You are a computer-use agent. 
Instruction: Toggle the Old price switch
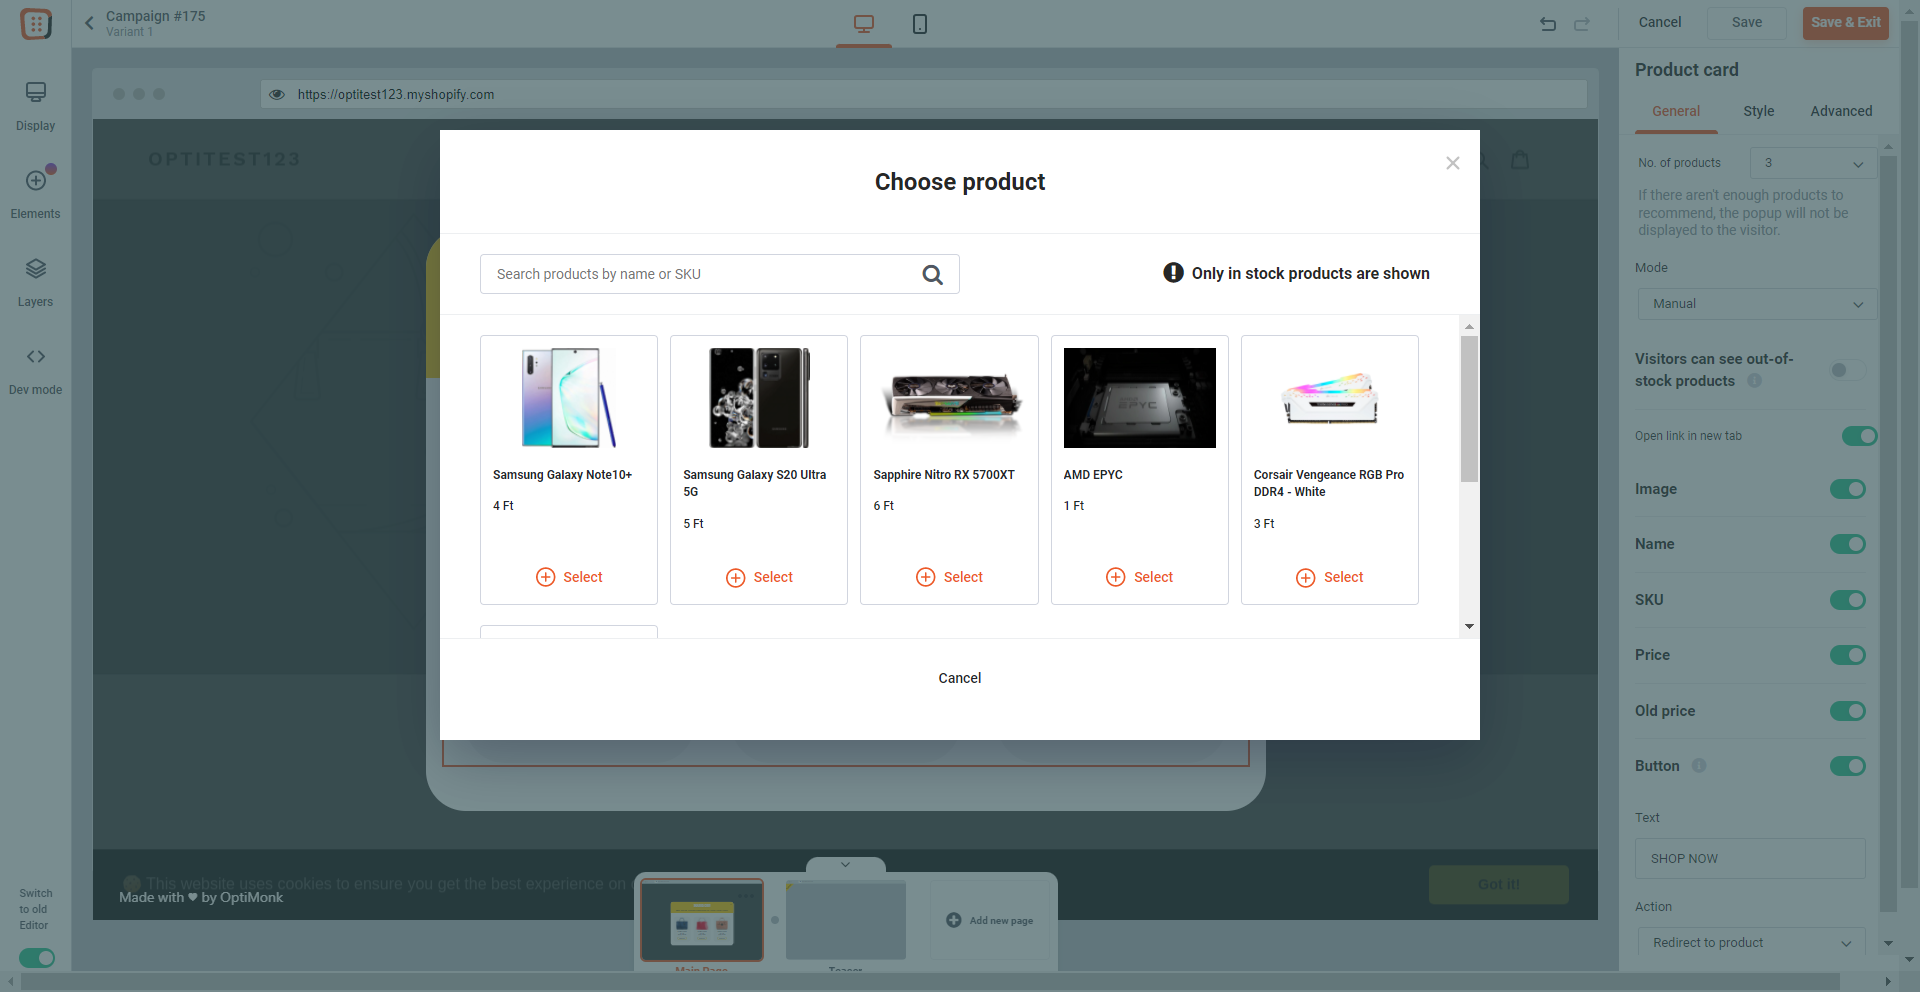pyautogui.click(x=1848, y=711)
